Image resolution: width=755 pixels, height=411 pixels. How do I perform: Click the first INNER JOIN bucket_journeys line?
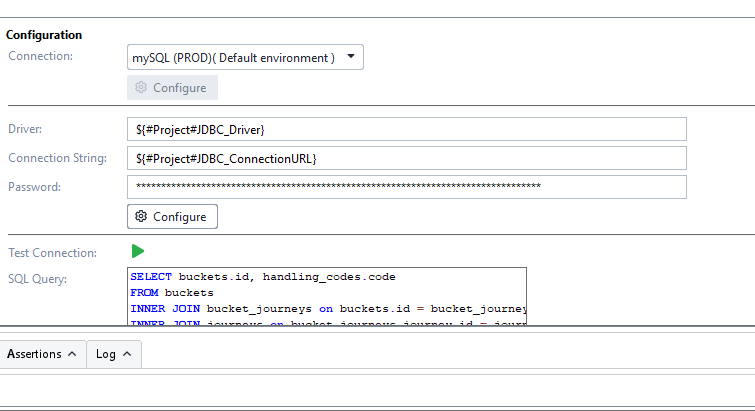(x=327, y=309)
